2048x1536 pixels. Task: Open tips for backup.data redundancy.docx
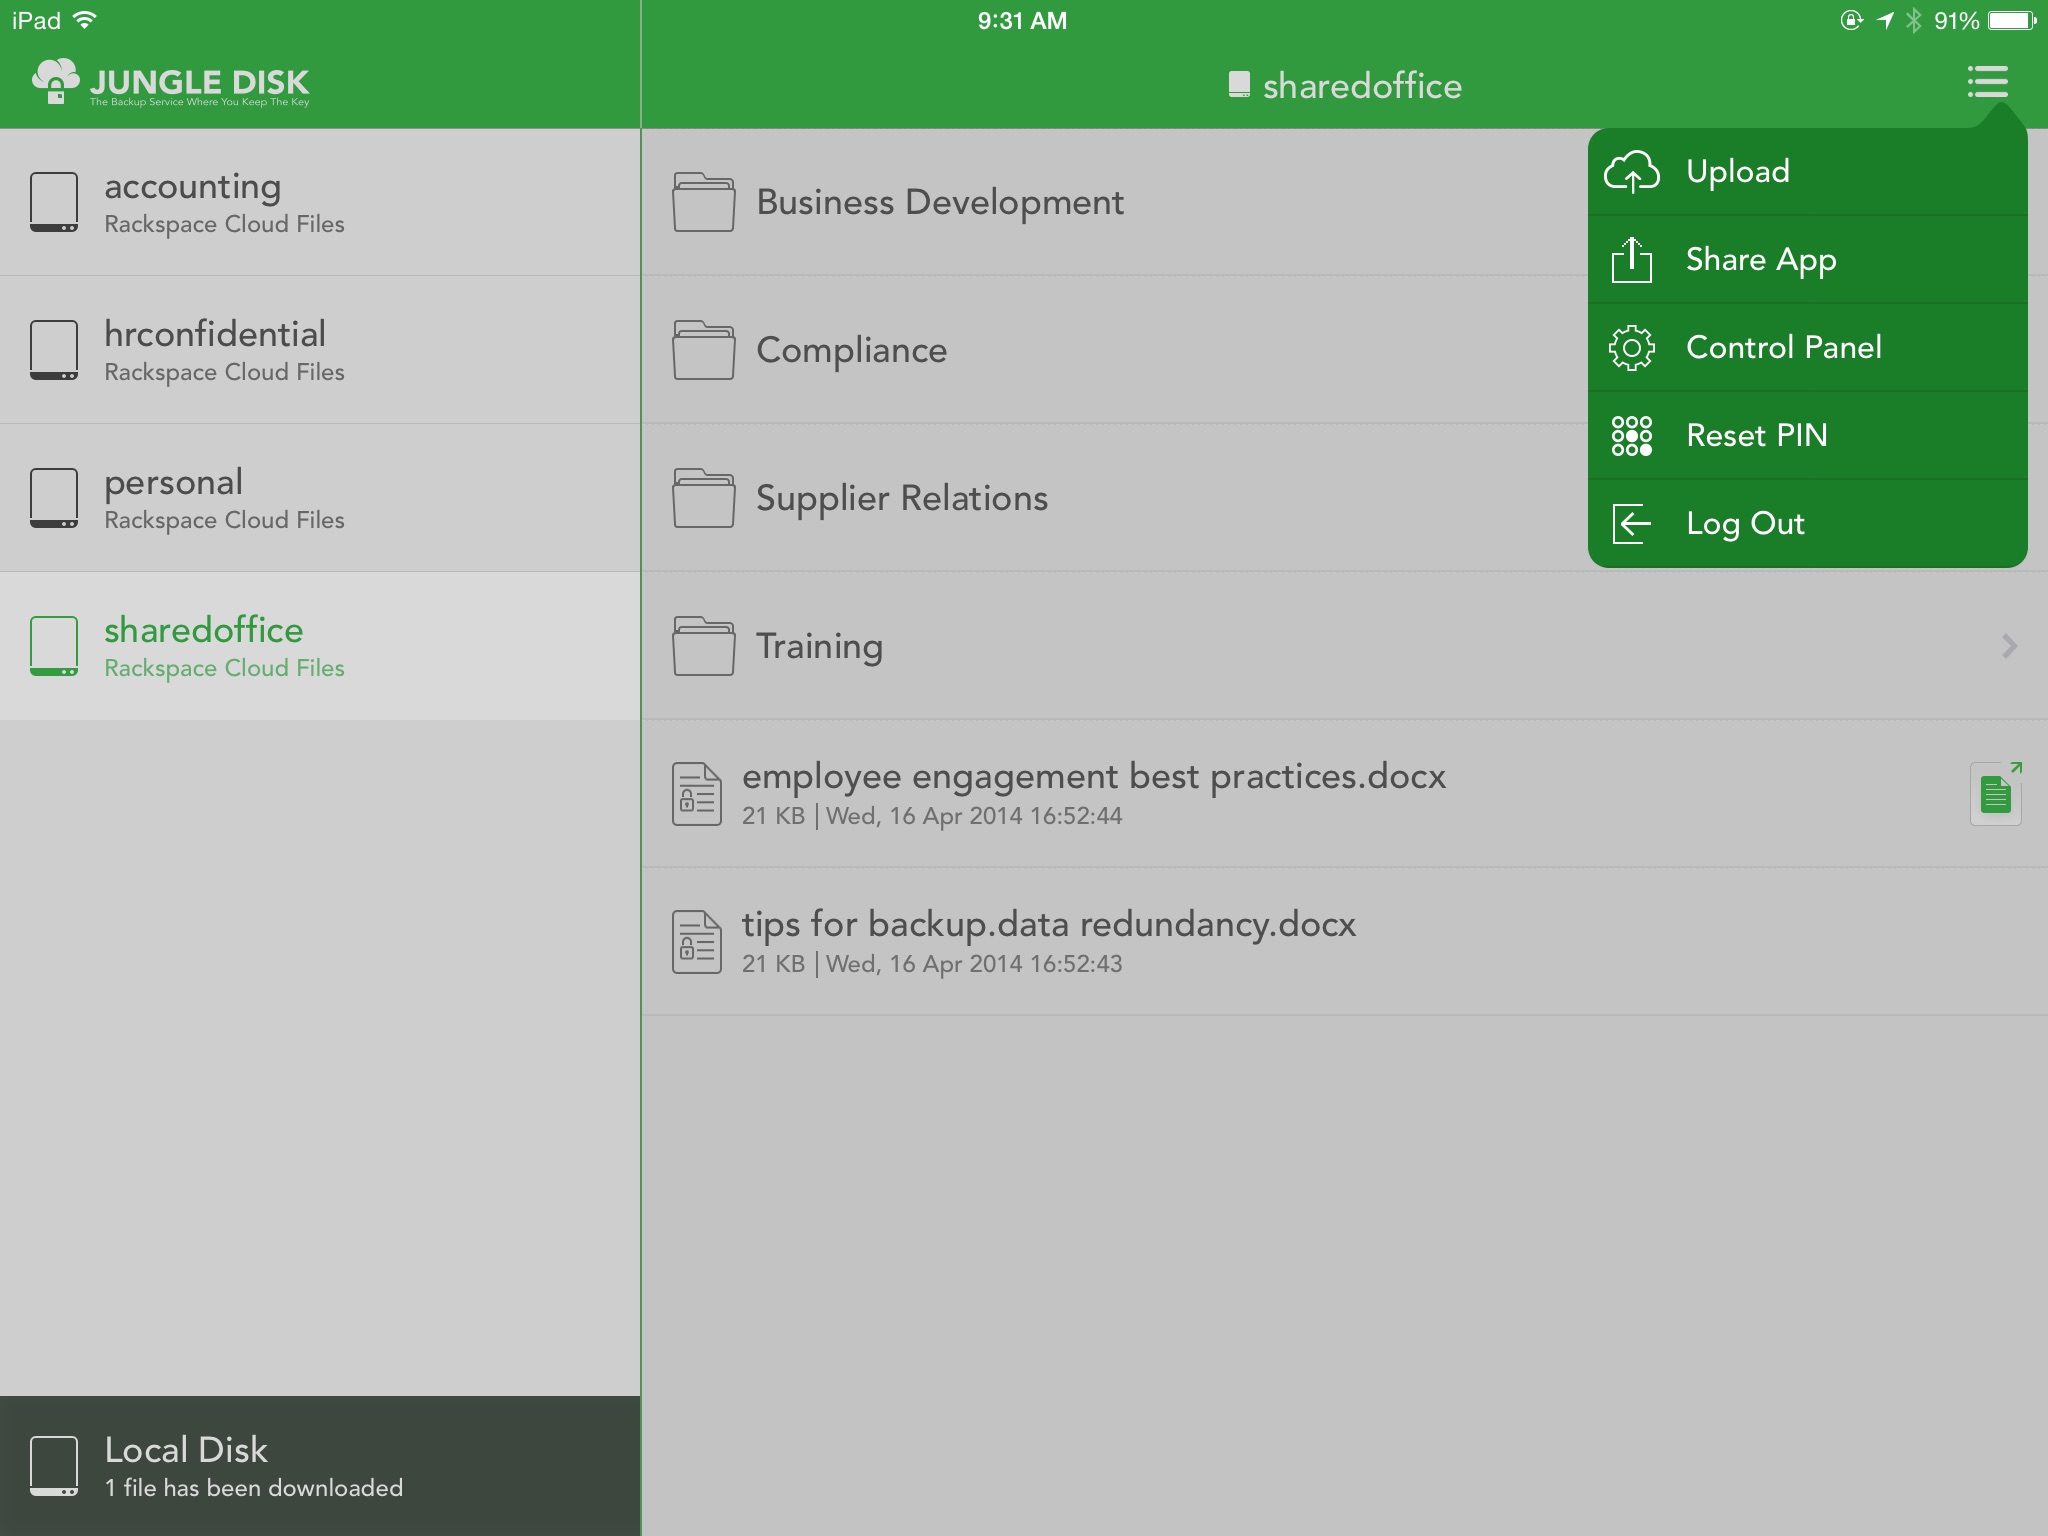click(1344, 942)
